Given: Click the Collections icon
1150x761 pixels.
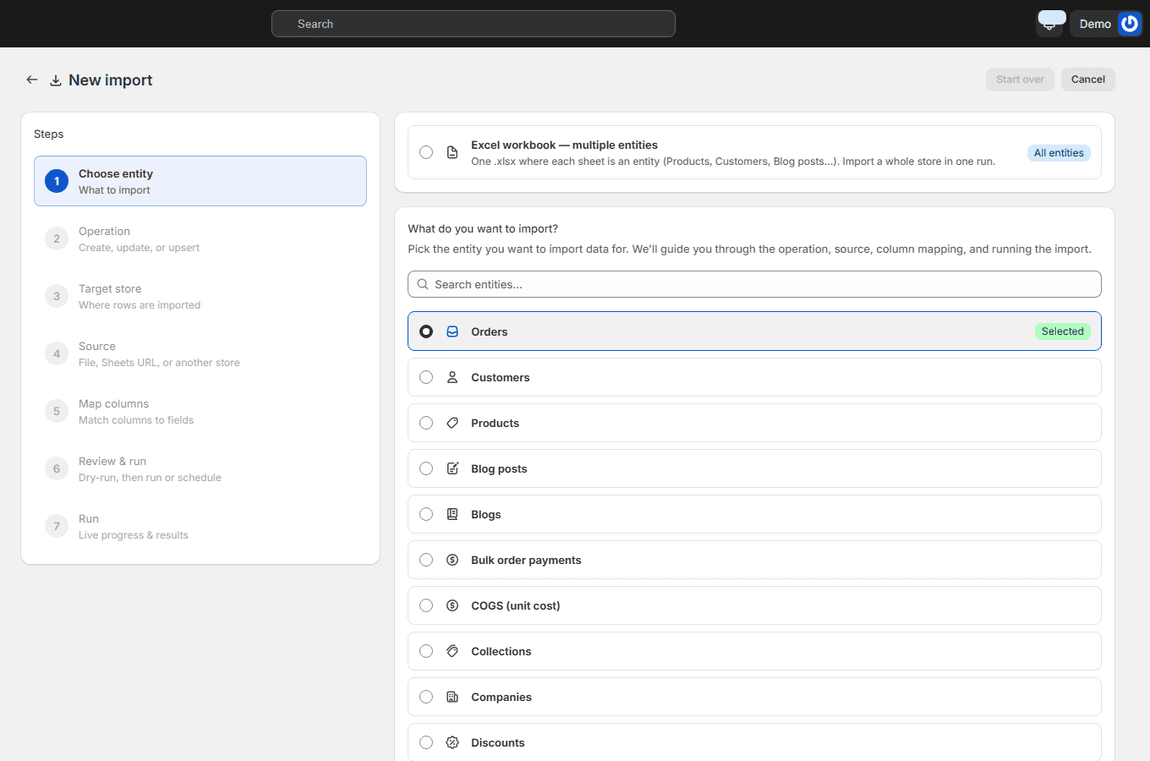Looking at the screenshot, I should (x=453, y=651).
